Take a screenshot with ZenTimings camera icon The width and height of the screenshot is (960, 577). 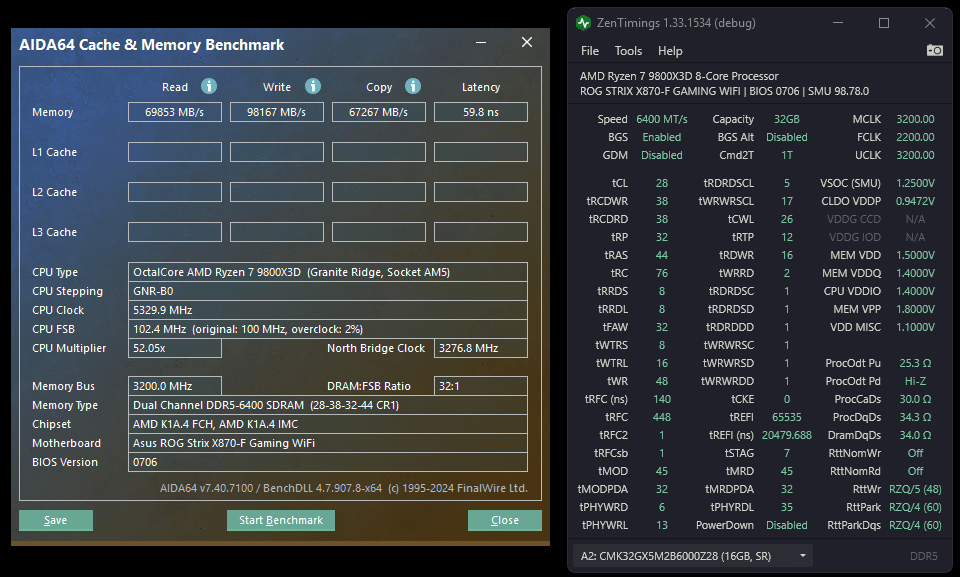point(934,50)
